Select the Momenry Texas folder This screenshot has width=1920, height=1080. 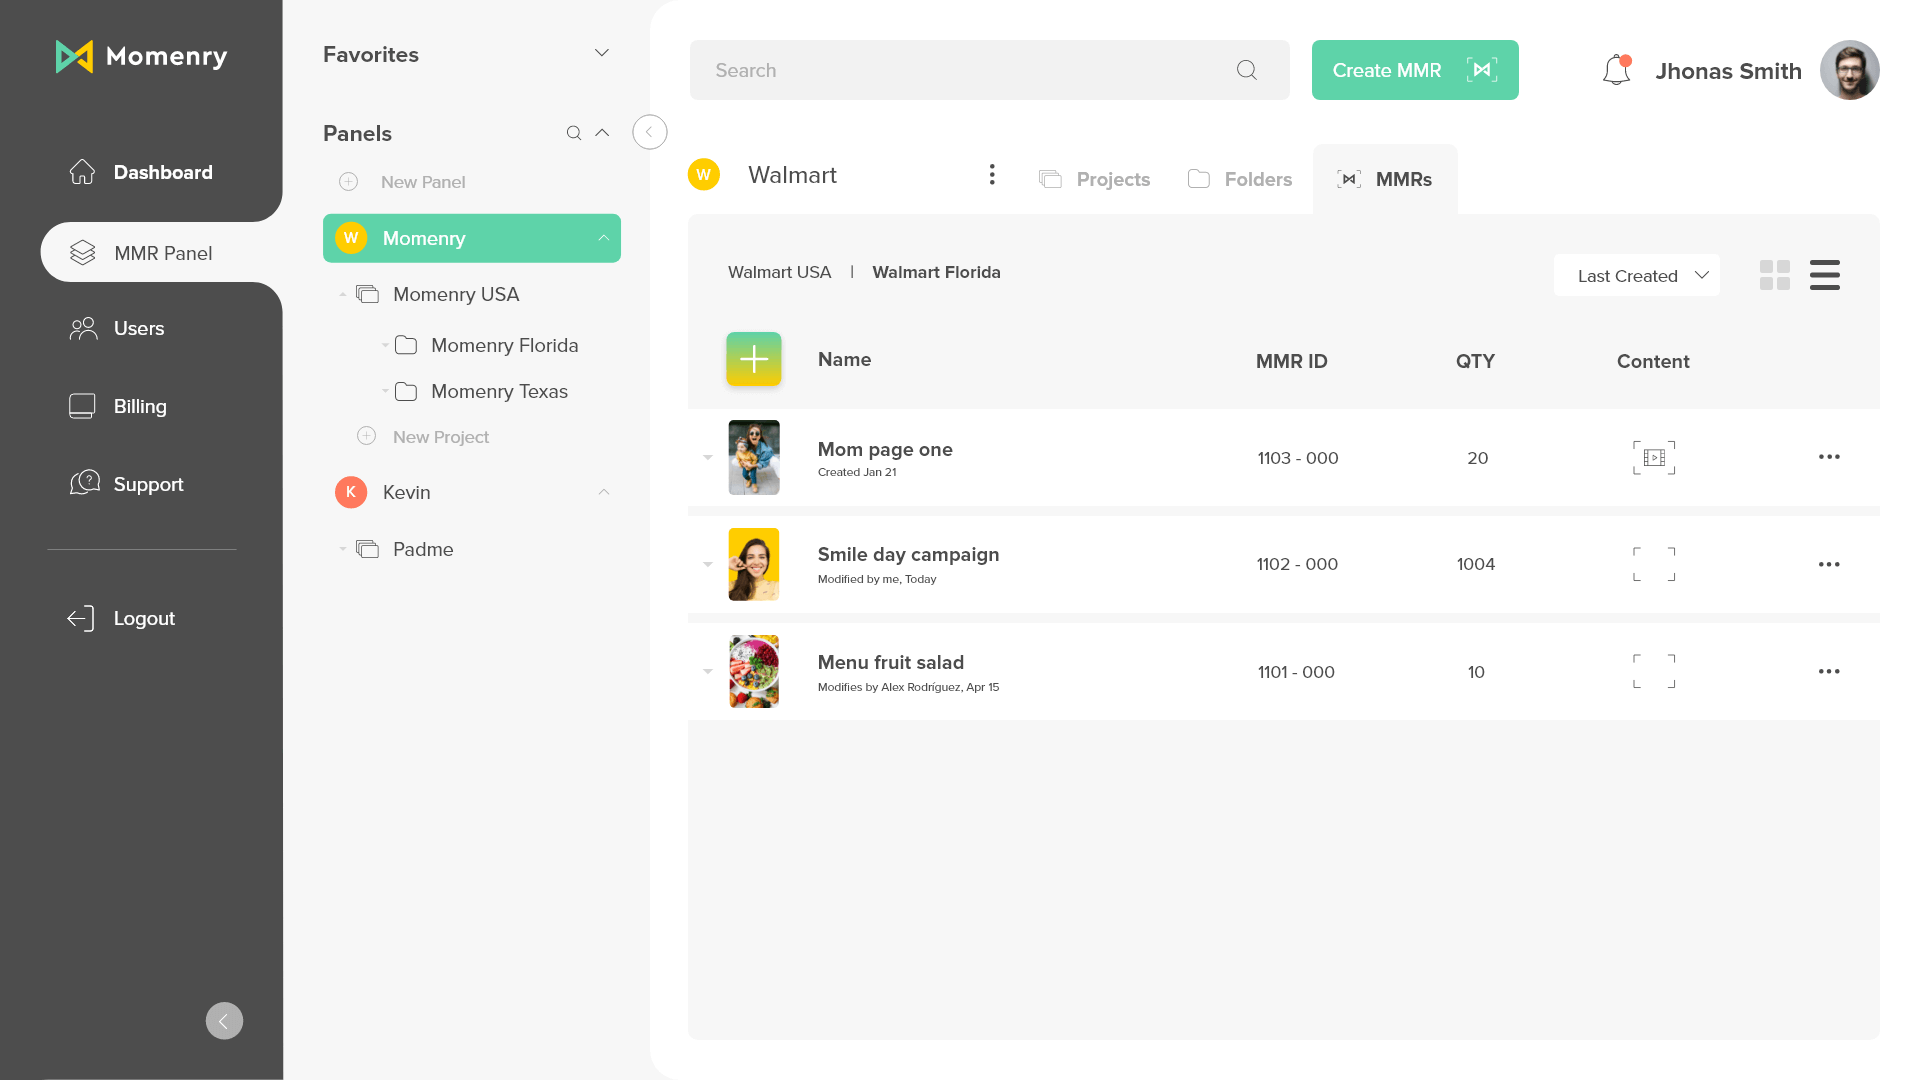pyautogui.click(x=481, y=391)
